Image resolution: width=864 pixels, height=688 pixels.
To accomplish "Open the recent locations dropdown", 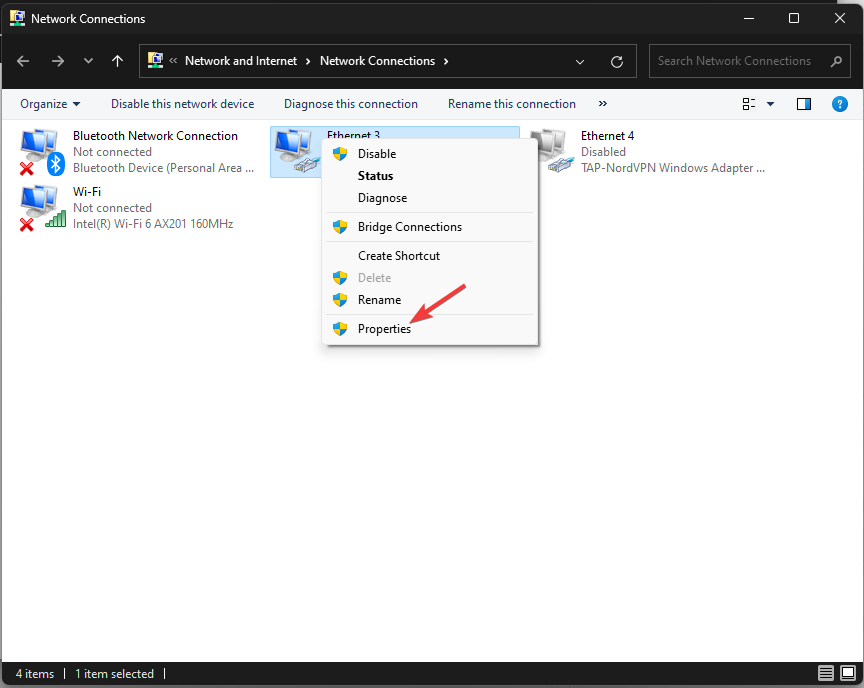I will [x=88, y=61].
